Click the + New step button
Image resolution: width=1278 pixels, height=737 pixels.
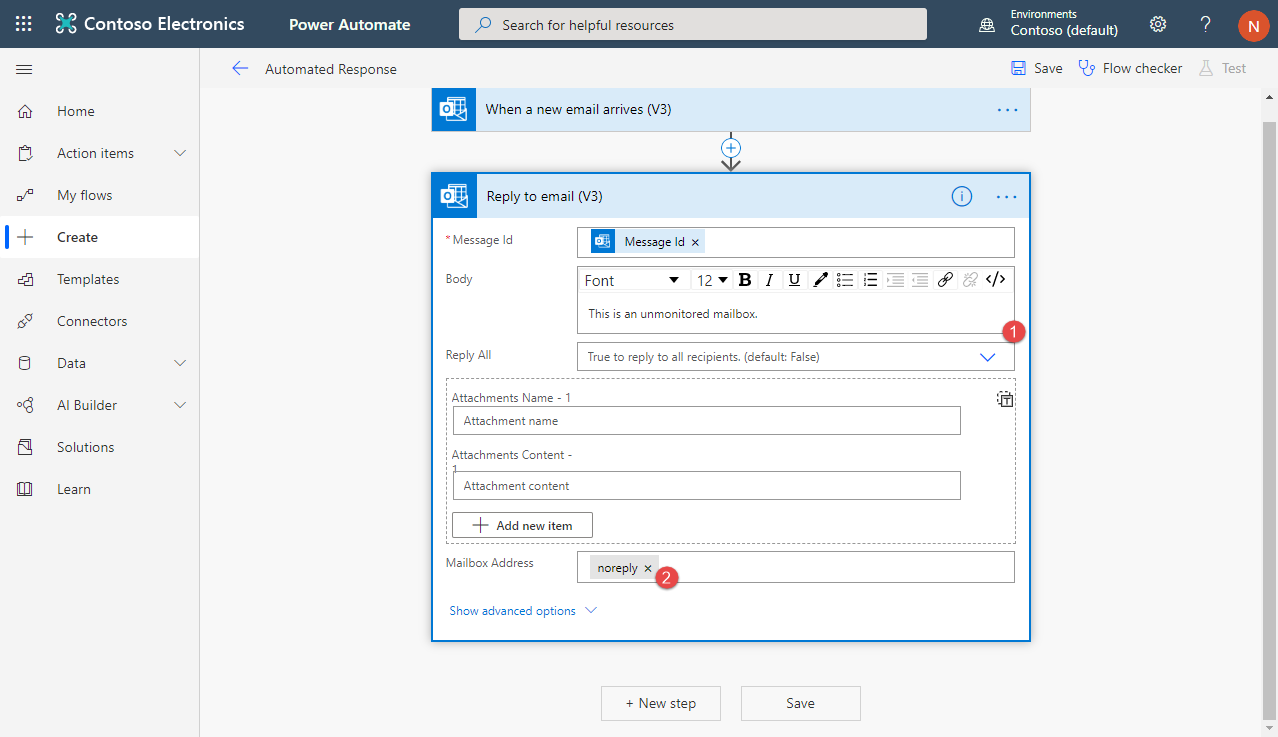660,703
